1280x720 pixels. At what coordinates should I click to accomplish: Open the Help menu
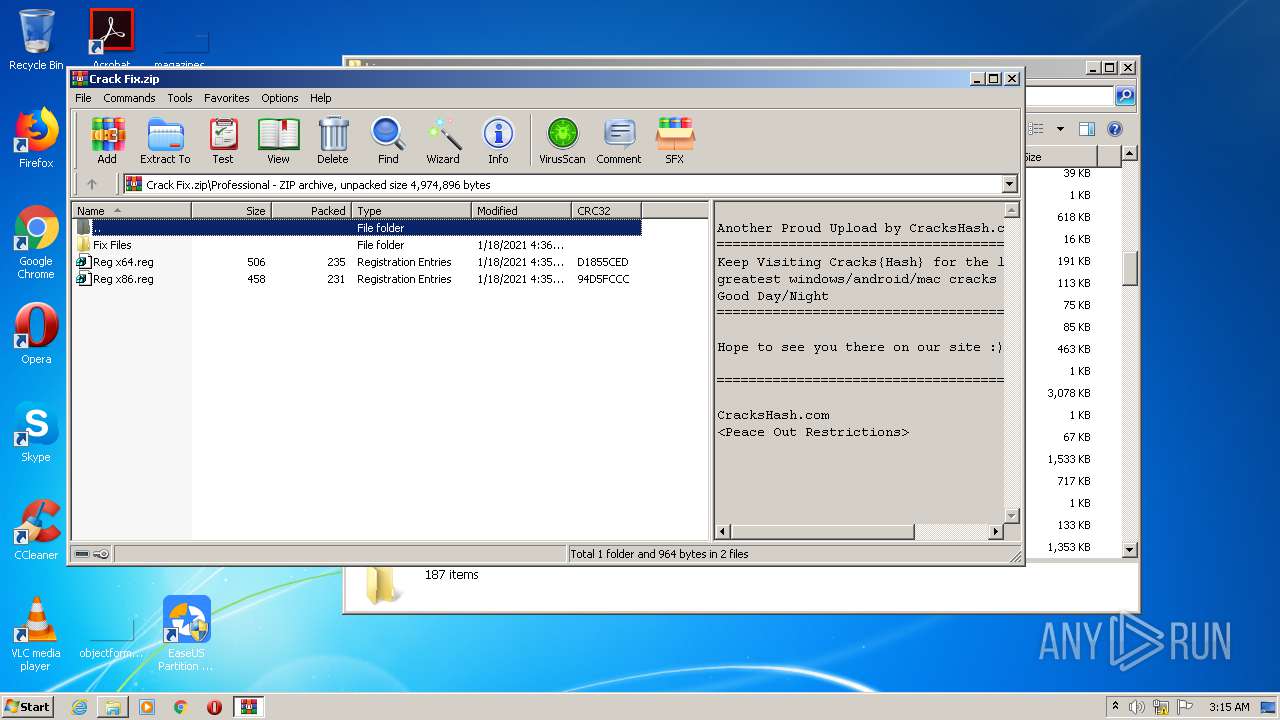click(320, 98)
